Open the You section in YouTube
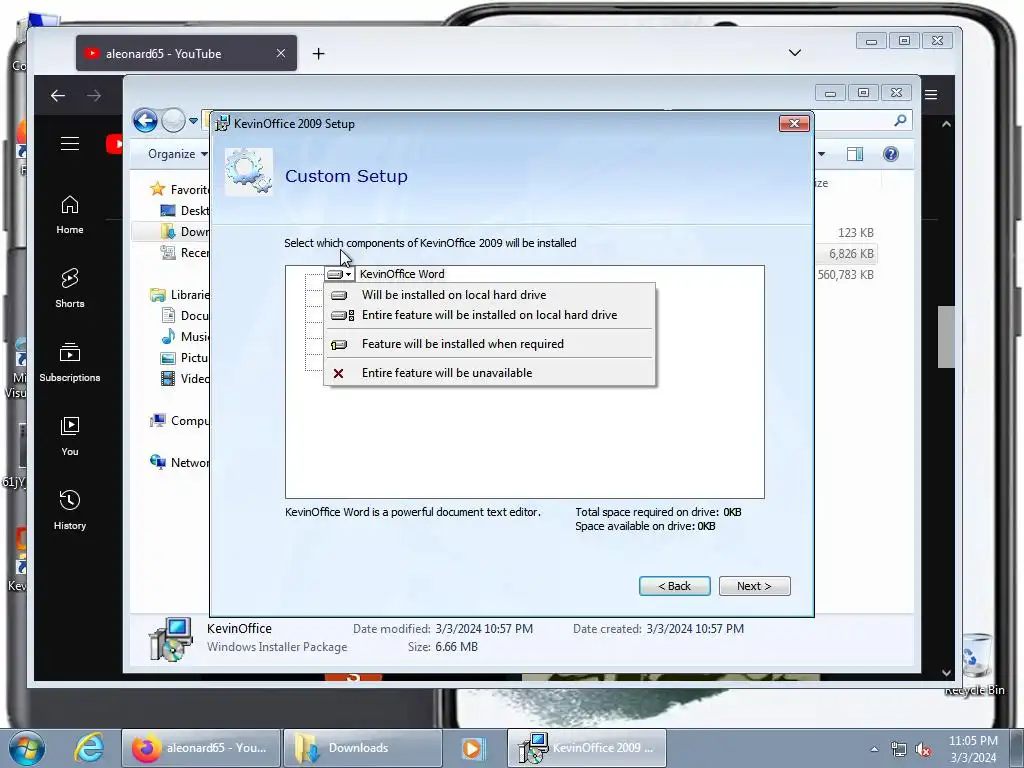The width and height of the screenshot is (1024, 768). [x=70, y=436]
